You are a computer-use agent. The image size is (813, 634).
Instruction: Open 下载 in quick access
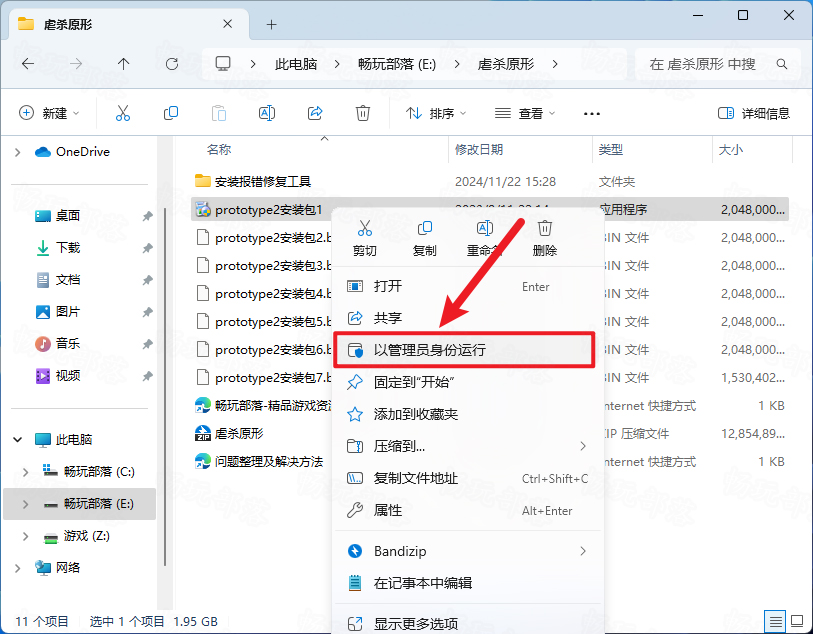pos(68,248)
